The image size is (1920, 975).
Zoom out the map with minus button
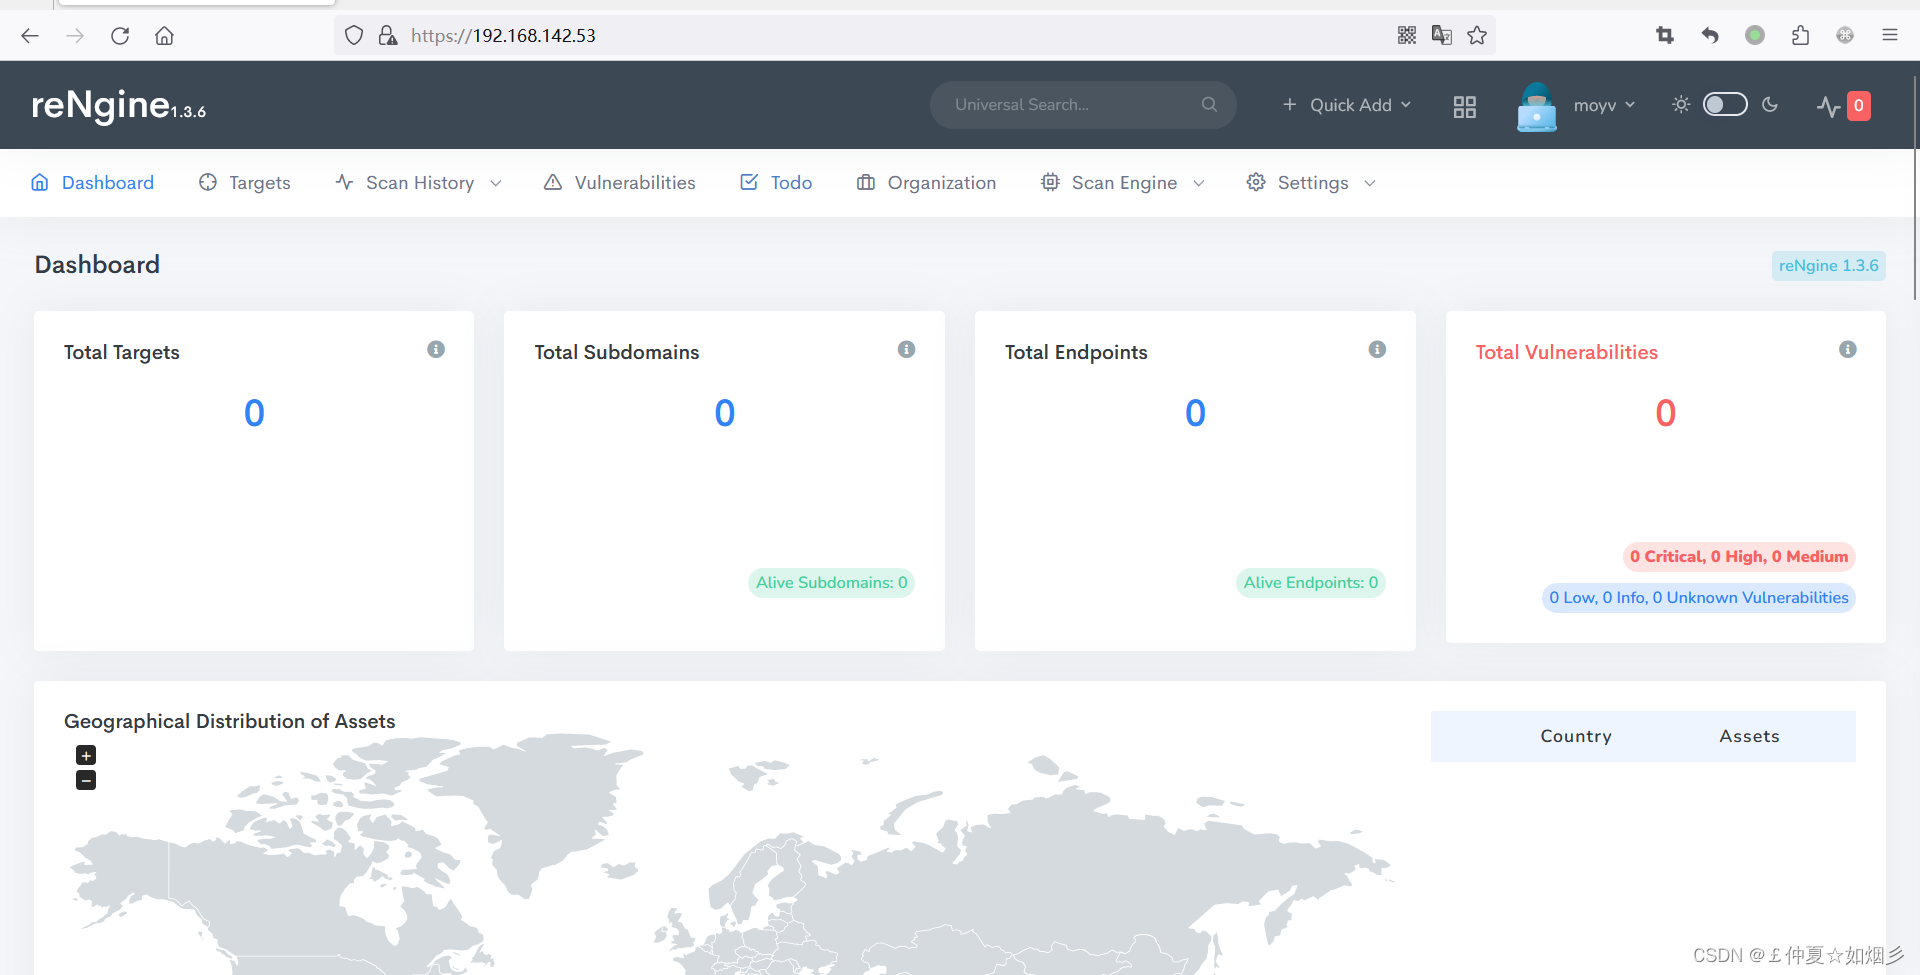pyautogui.click(x=86, y=780)
